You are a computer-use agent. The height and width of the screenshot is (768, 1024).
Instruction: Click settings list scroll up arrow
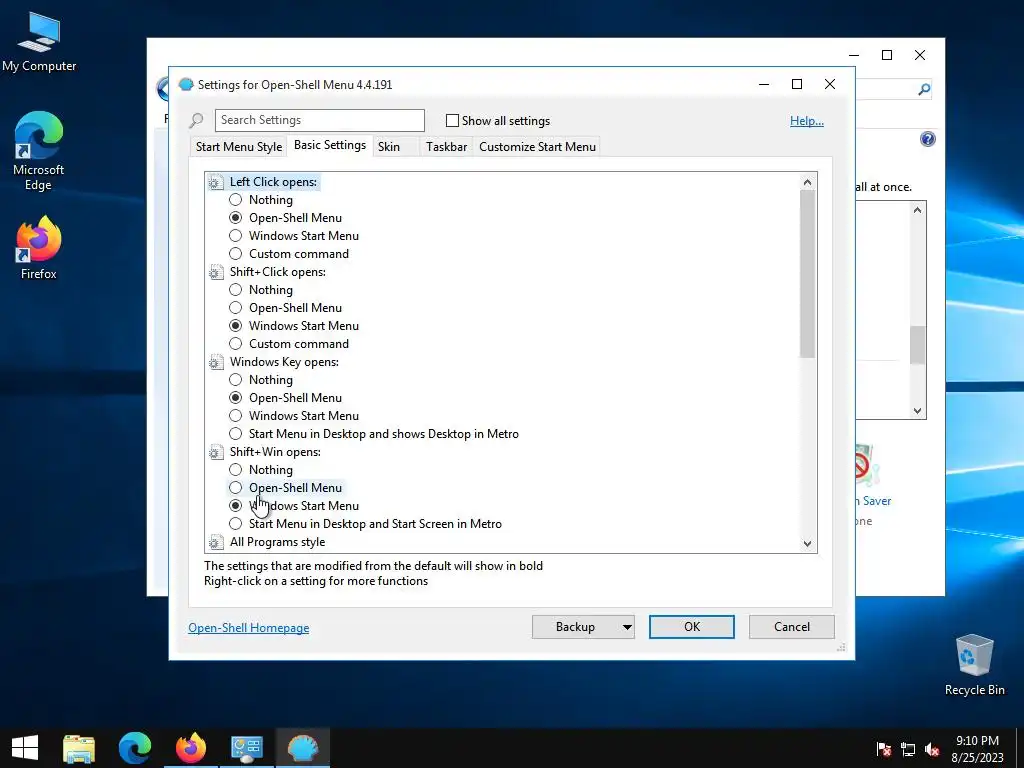[x=807, y=182]
